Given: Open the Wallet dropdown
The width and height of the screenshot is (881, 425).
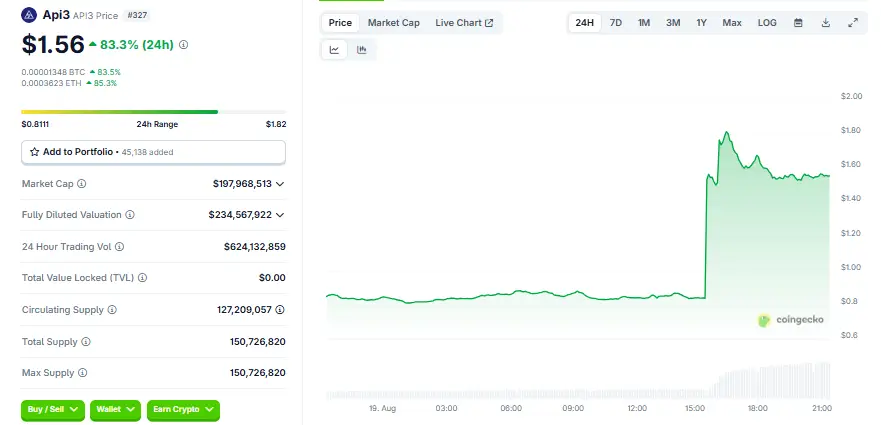Looking at the screenshot, I should [x=115, y=410].
